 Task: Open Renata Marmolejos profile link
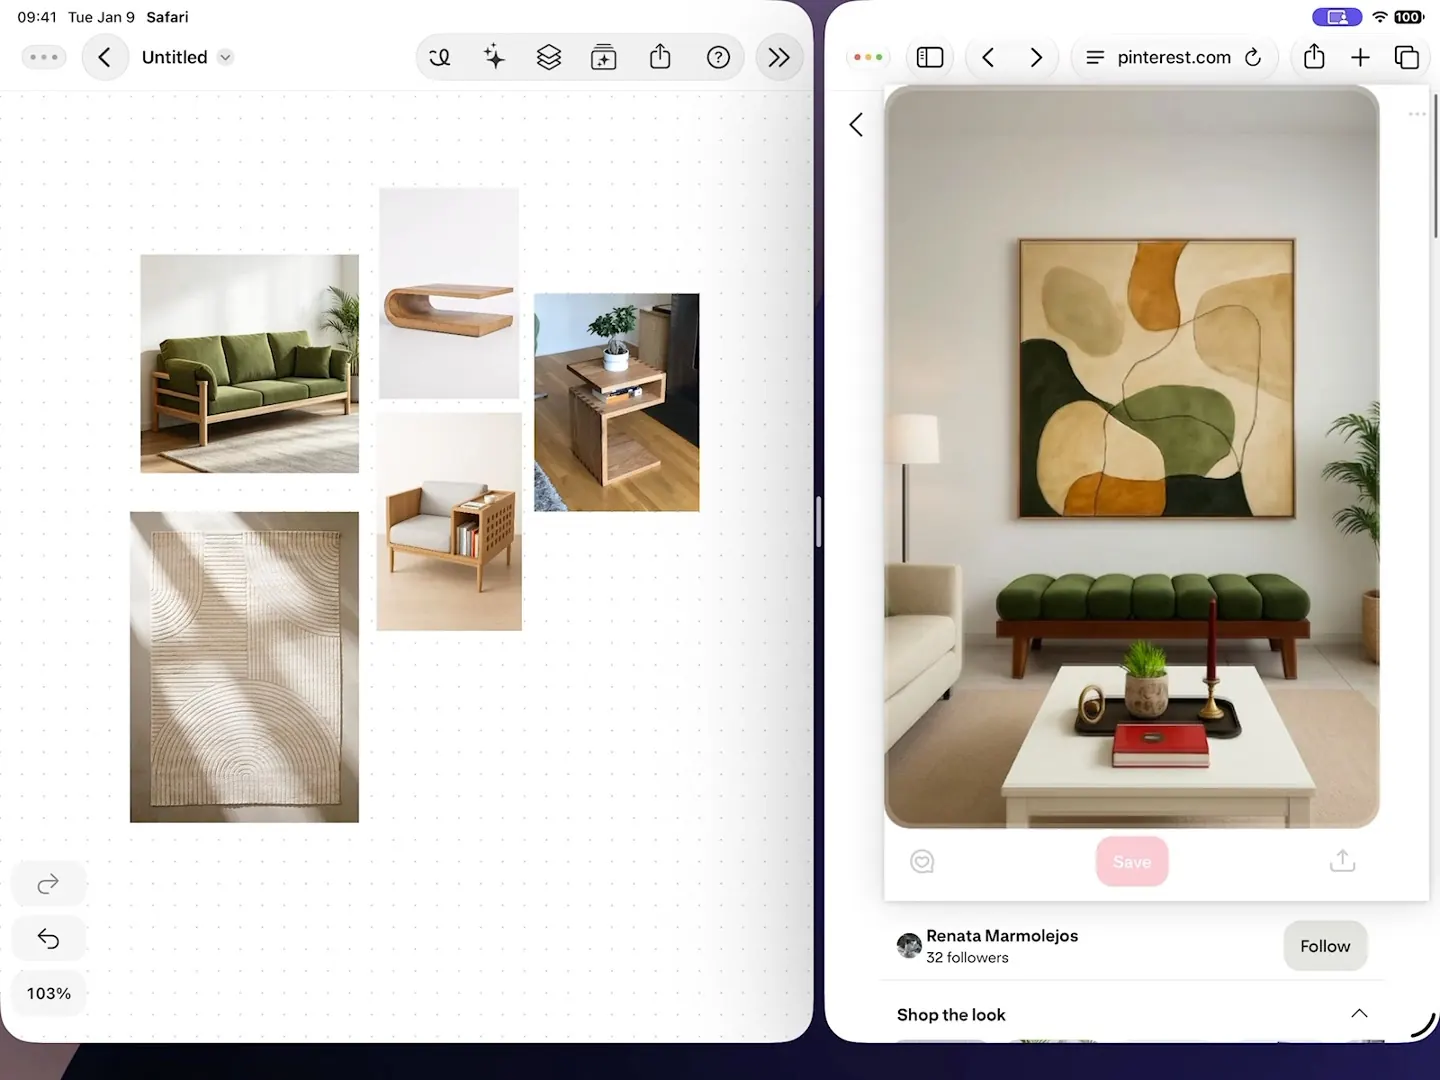(x=1002, y=936)
